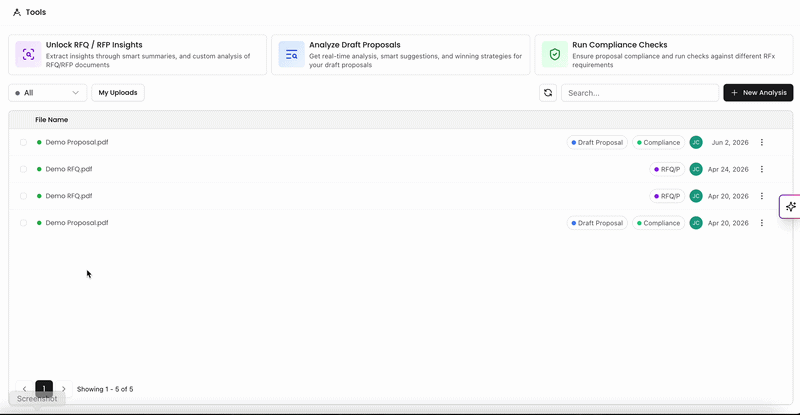The height and width of the screenshot is (415, 800).
Task: Click the New Analysis button
Action: click(x=758, y=93)
